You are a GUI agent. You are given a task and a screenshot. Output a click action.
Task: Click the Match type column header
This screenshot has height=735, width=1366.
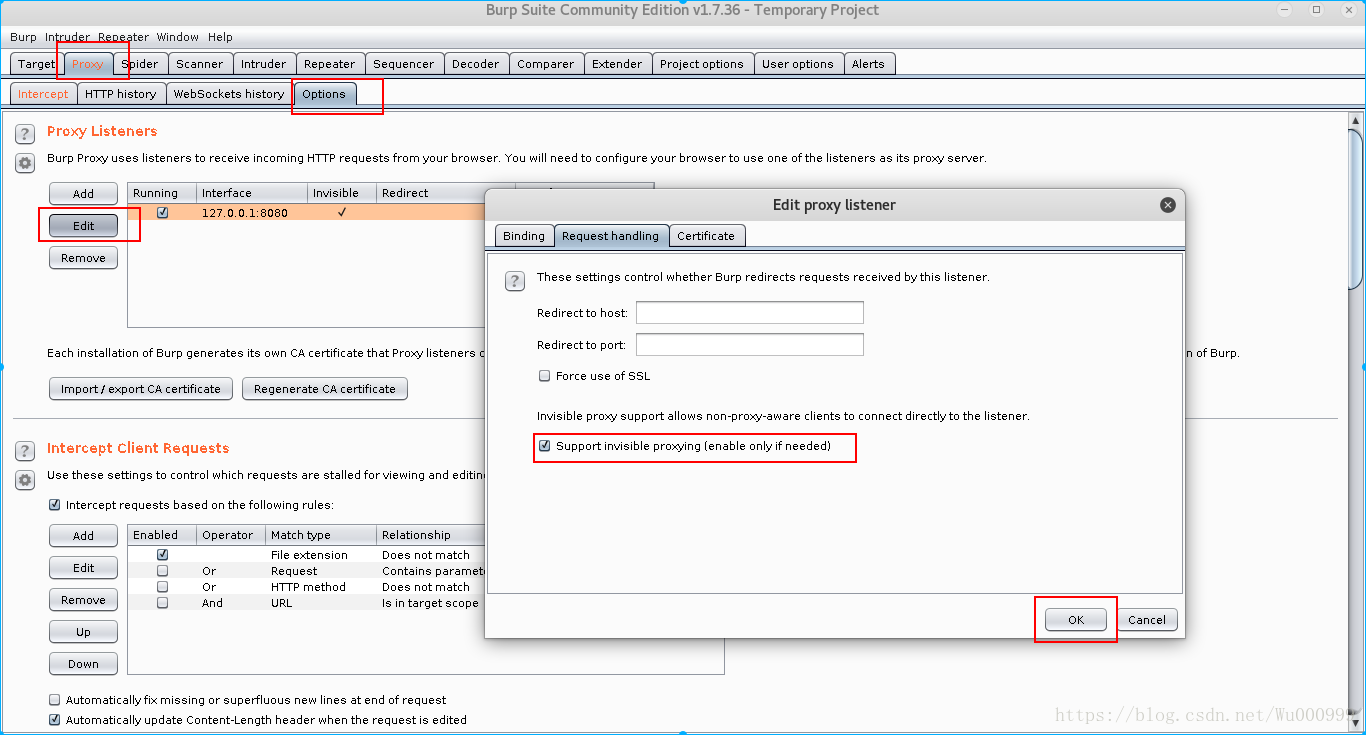tap(321, 535)
